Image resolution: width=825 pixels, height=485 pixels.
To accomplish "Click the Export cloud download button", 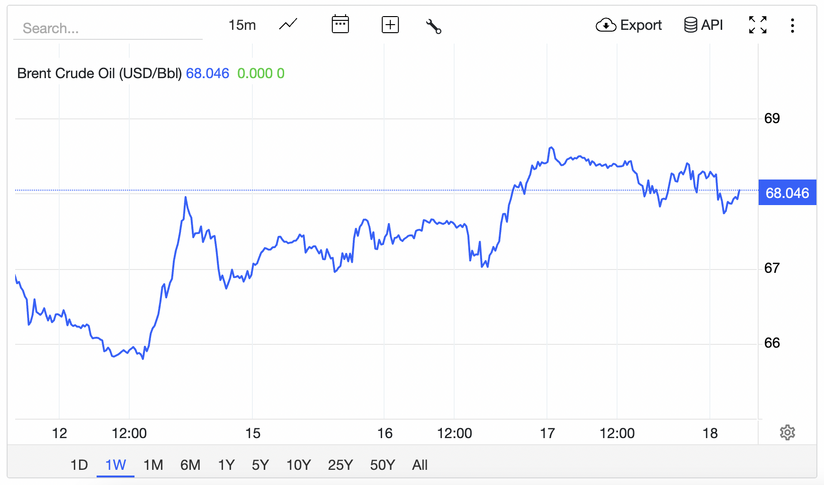I will (x=628, y=25).
